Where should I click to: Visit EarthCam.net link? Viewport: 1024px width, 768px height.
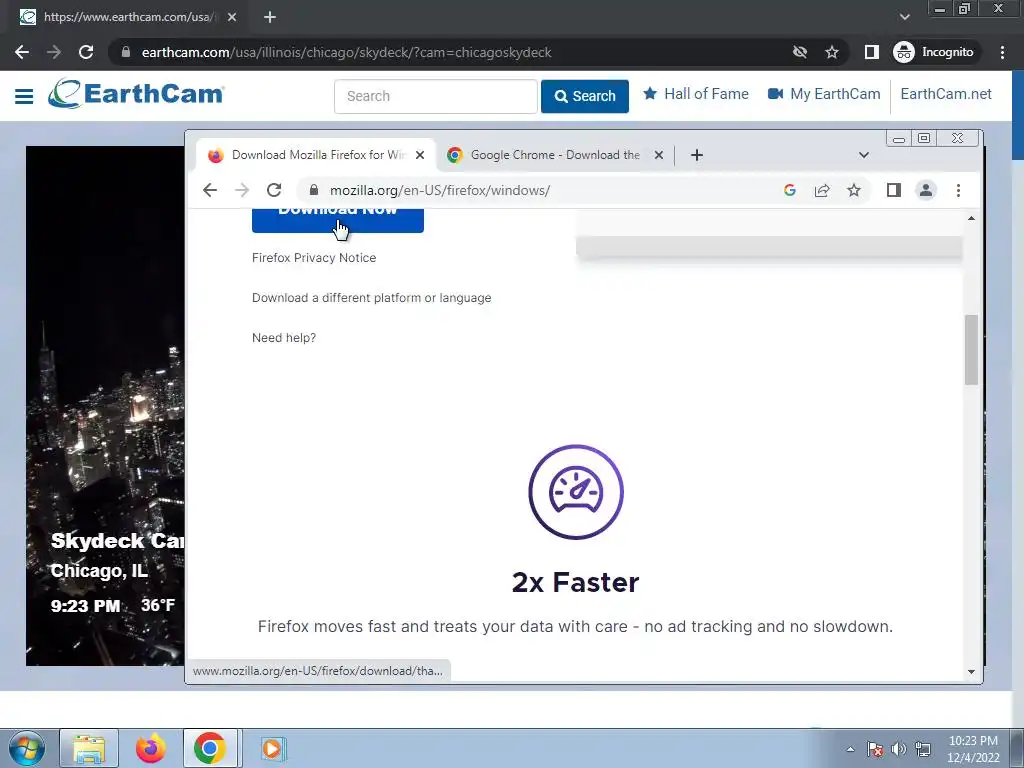(x=946, y=94)
